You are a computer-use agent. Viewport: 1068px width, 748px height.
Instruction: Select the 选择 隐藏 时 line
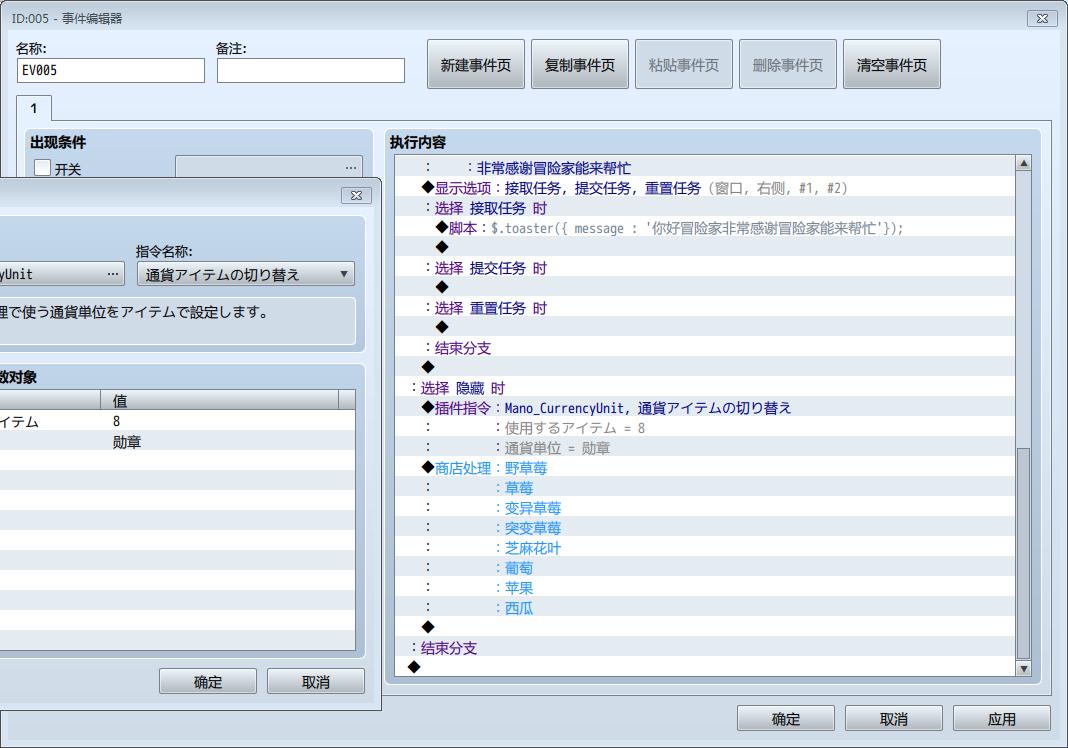(705, 388)
